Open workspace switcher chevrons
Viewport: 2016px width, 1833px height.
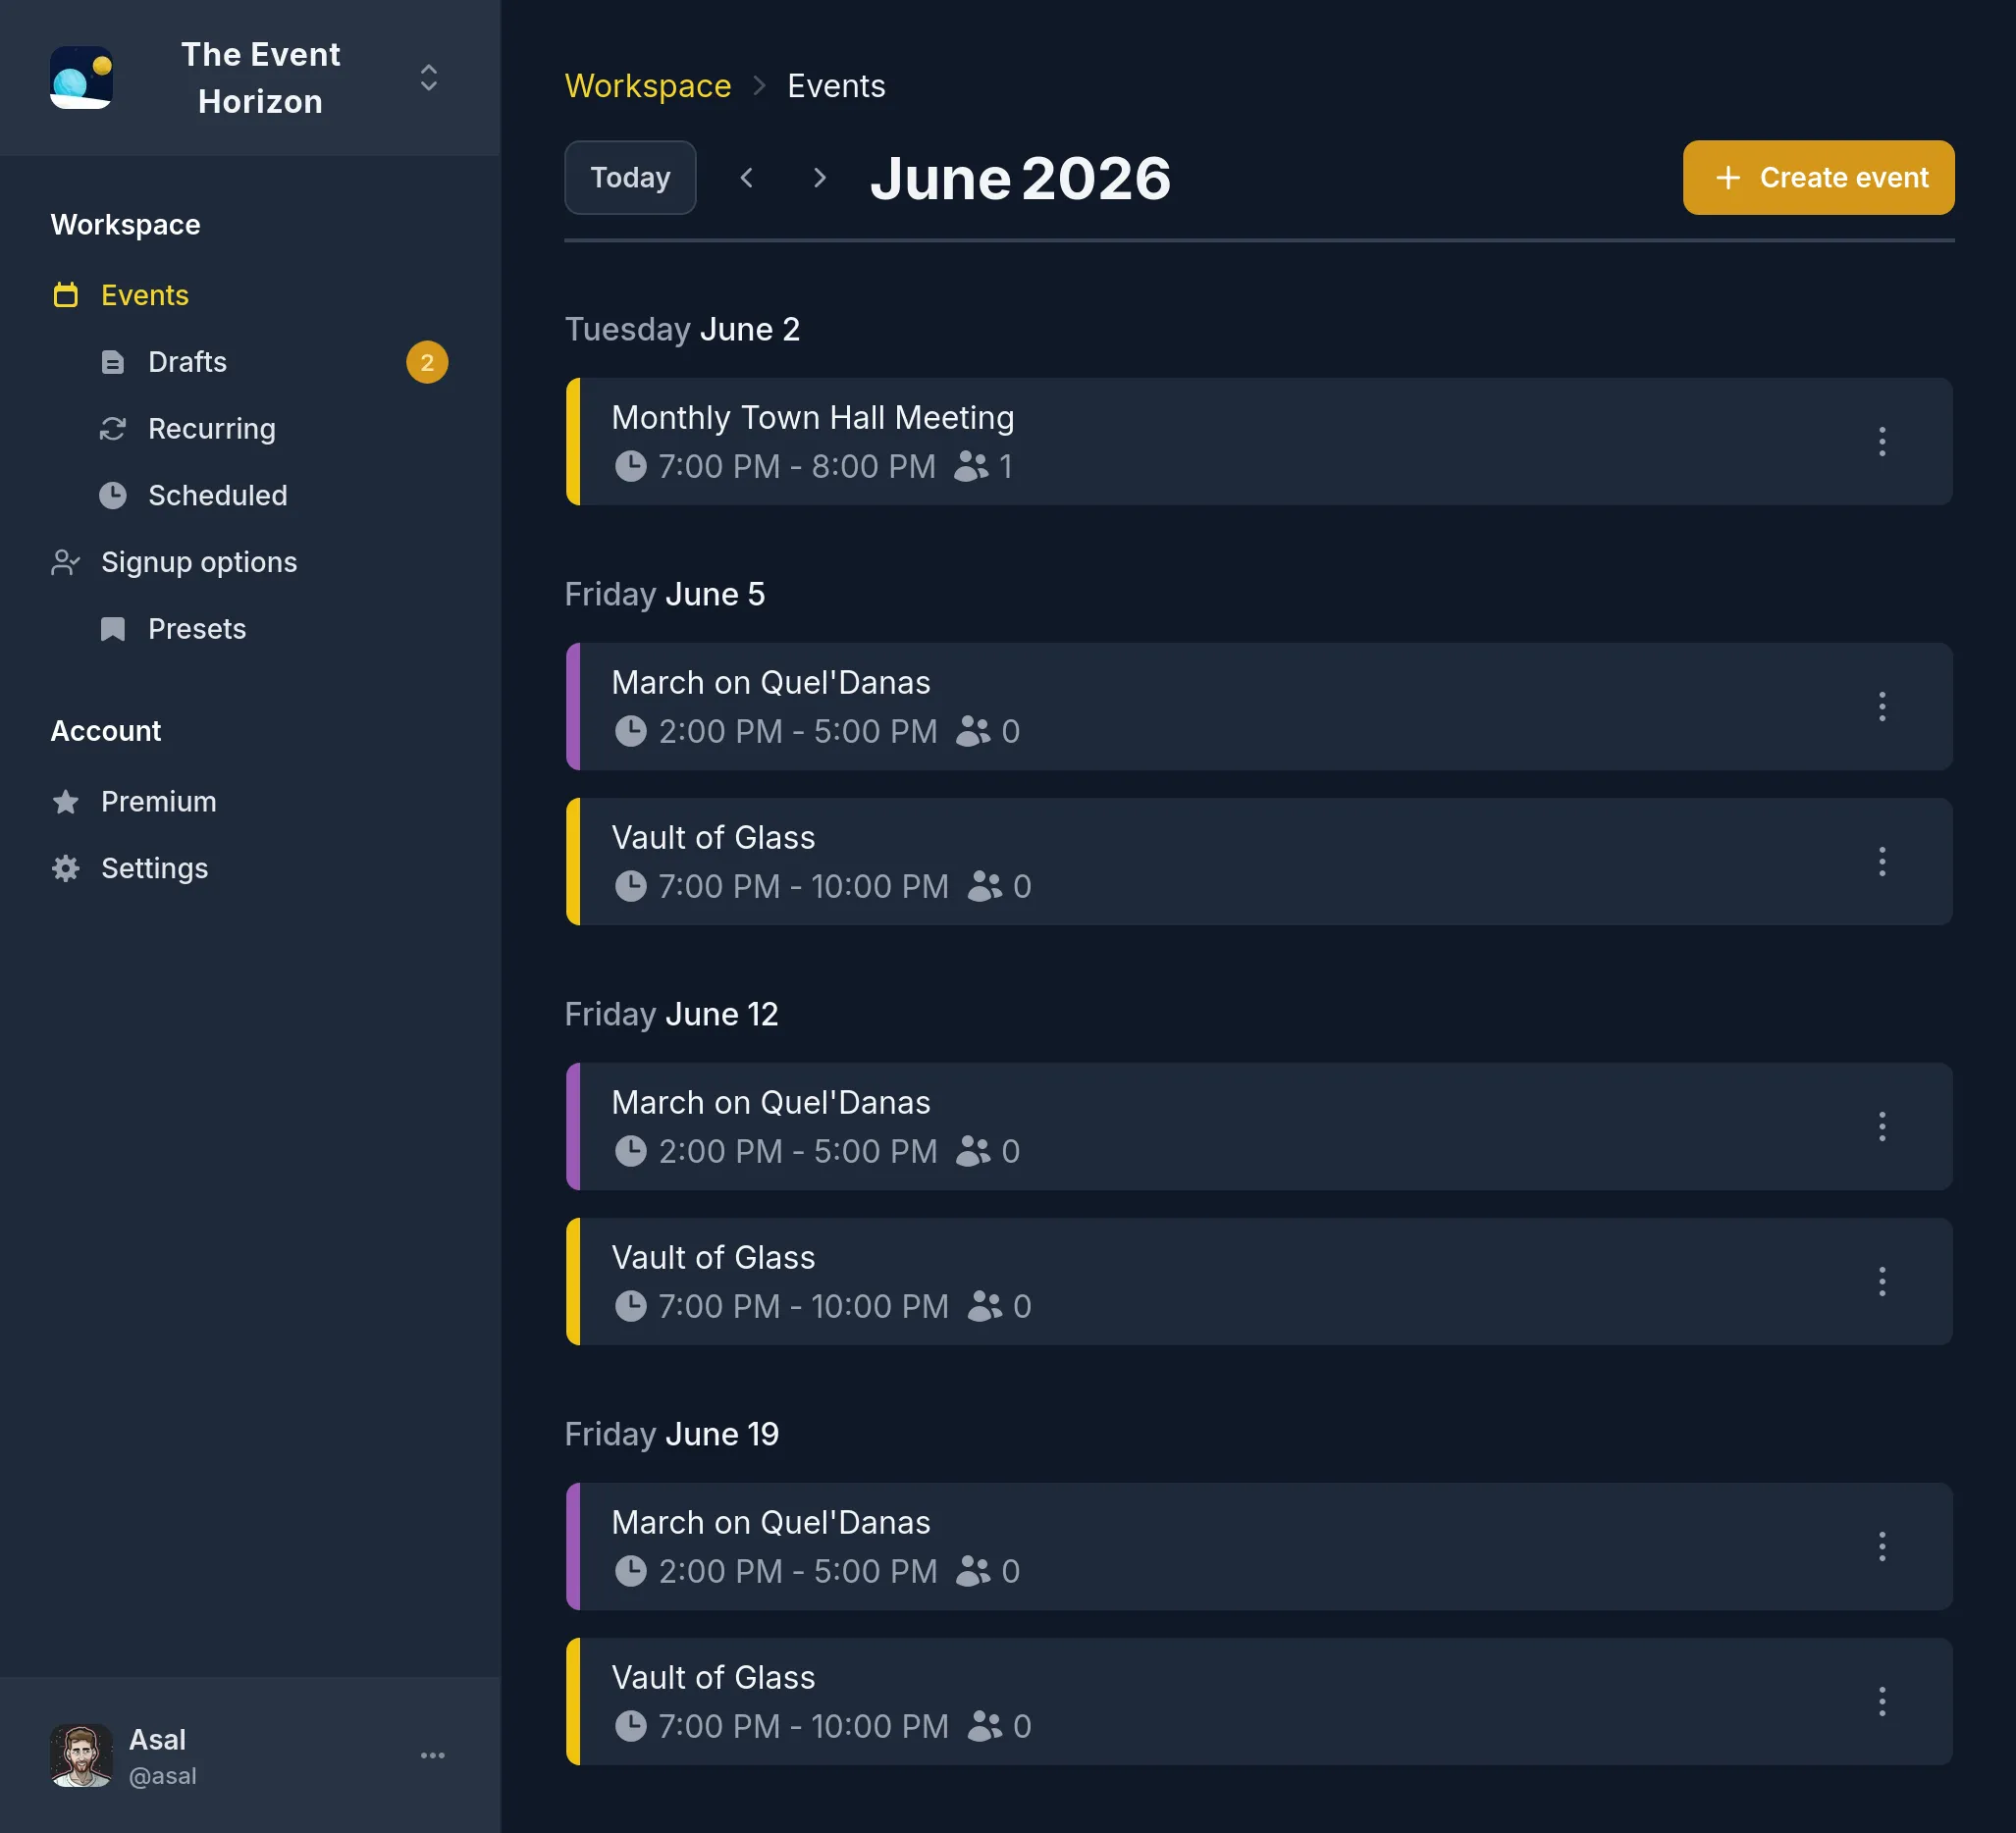429,78
